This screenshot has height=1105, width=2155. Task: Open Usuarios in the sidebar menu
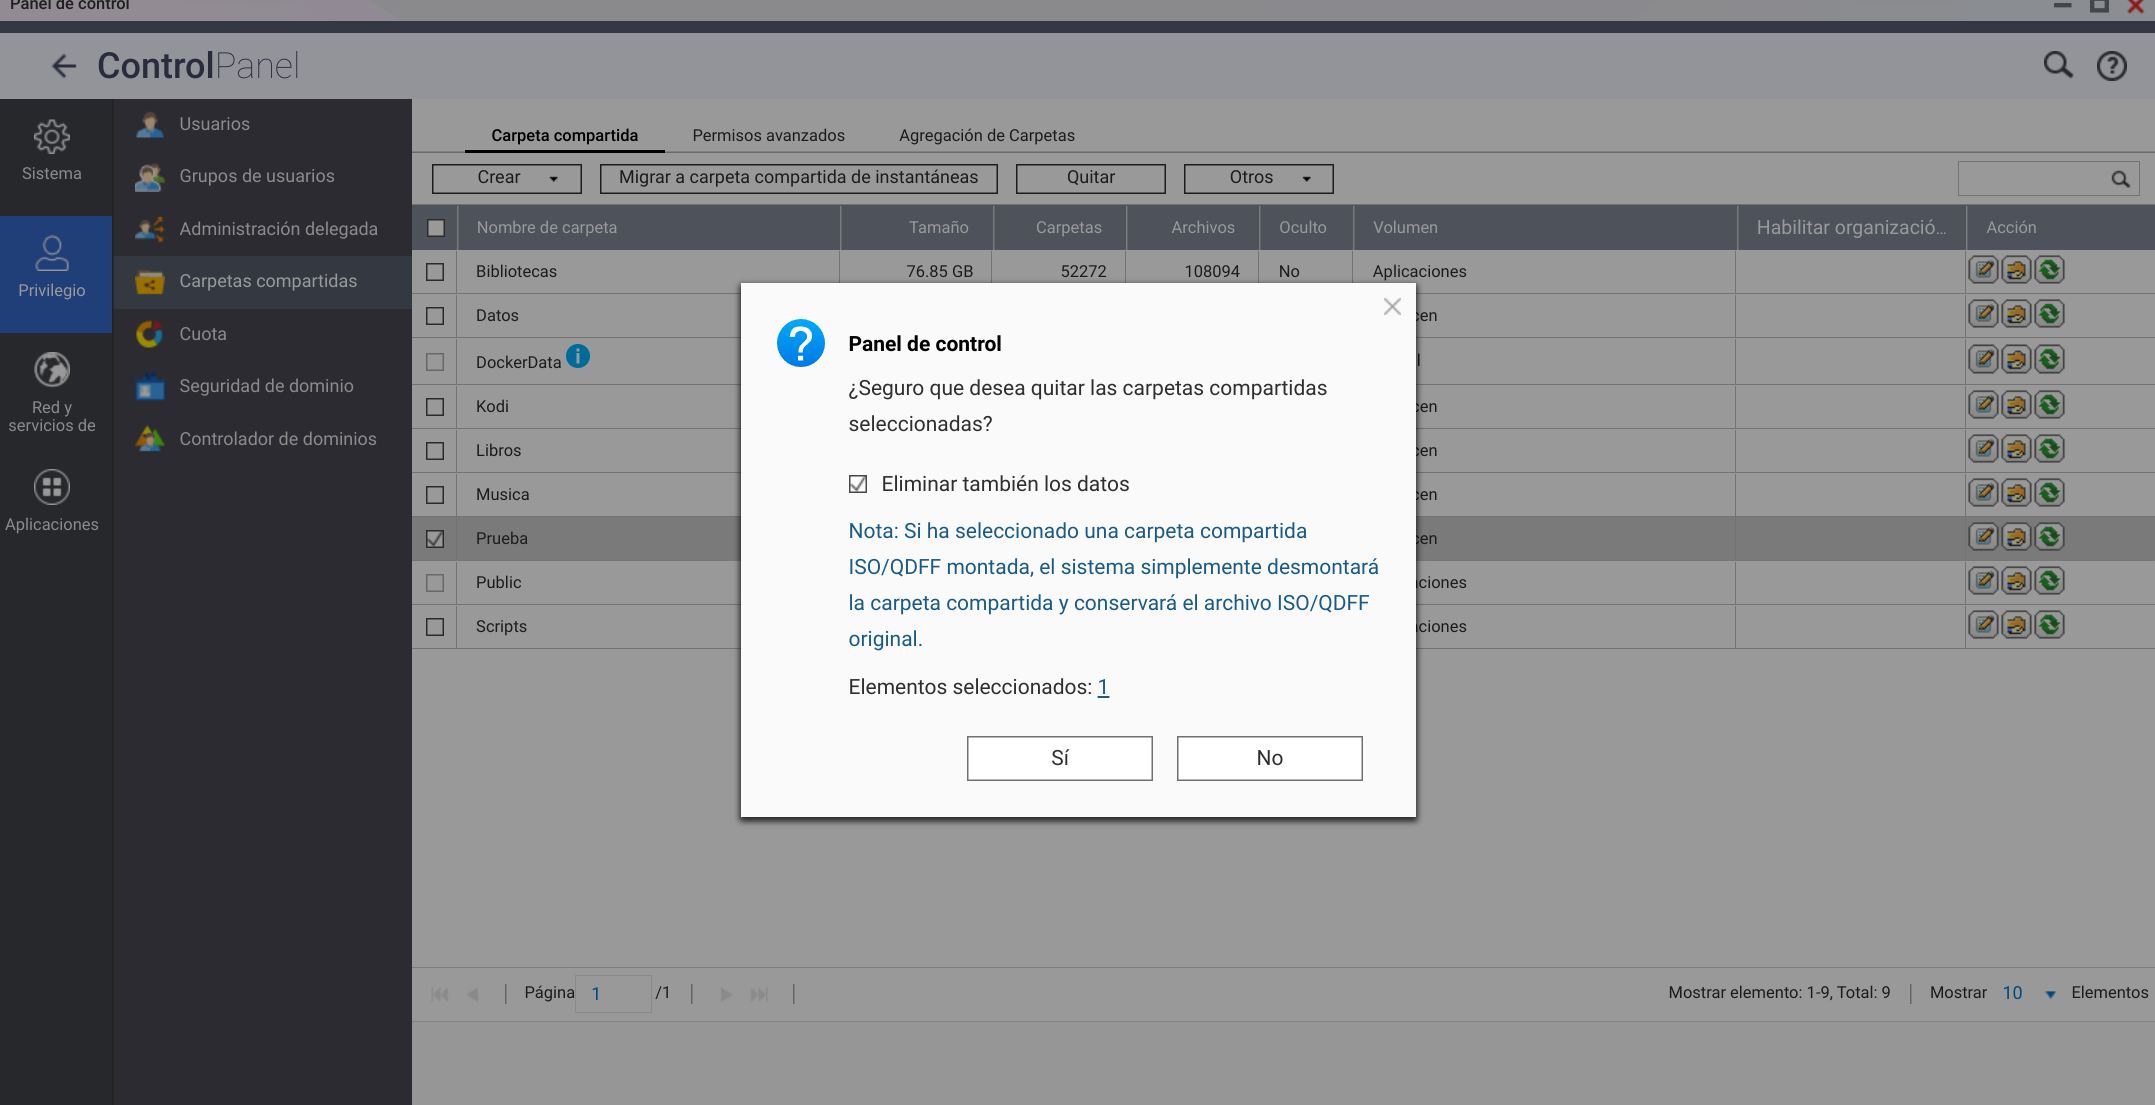pyautogui.click(x=214, y=124)
